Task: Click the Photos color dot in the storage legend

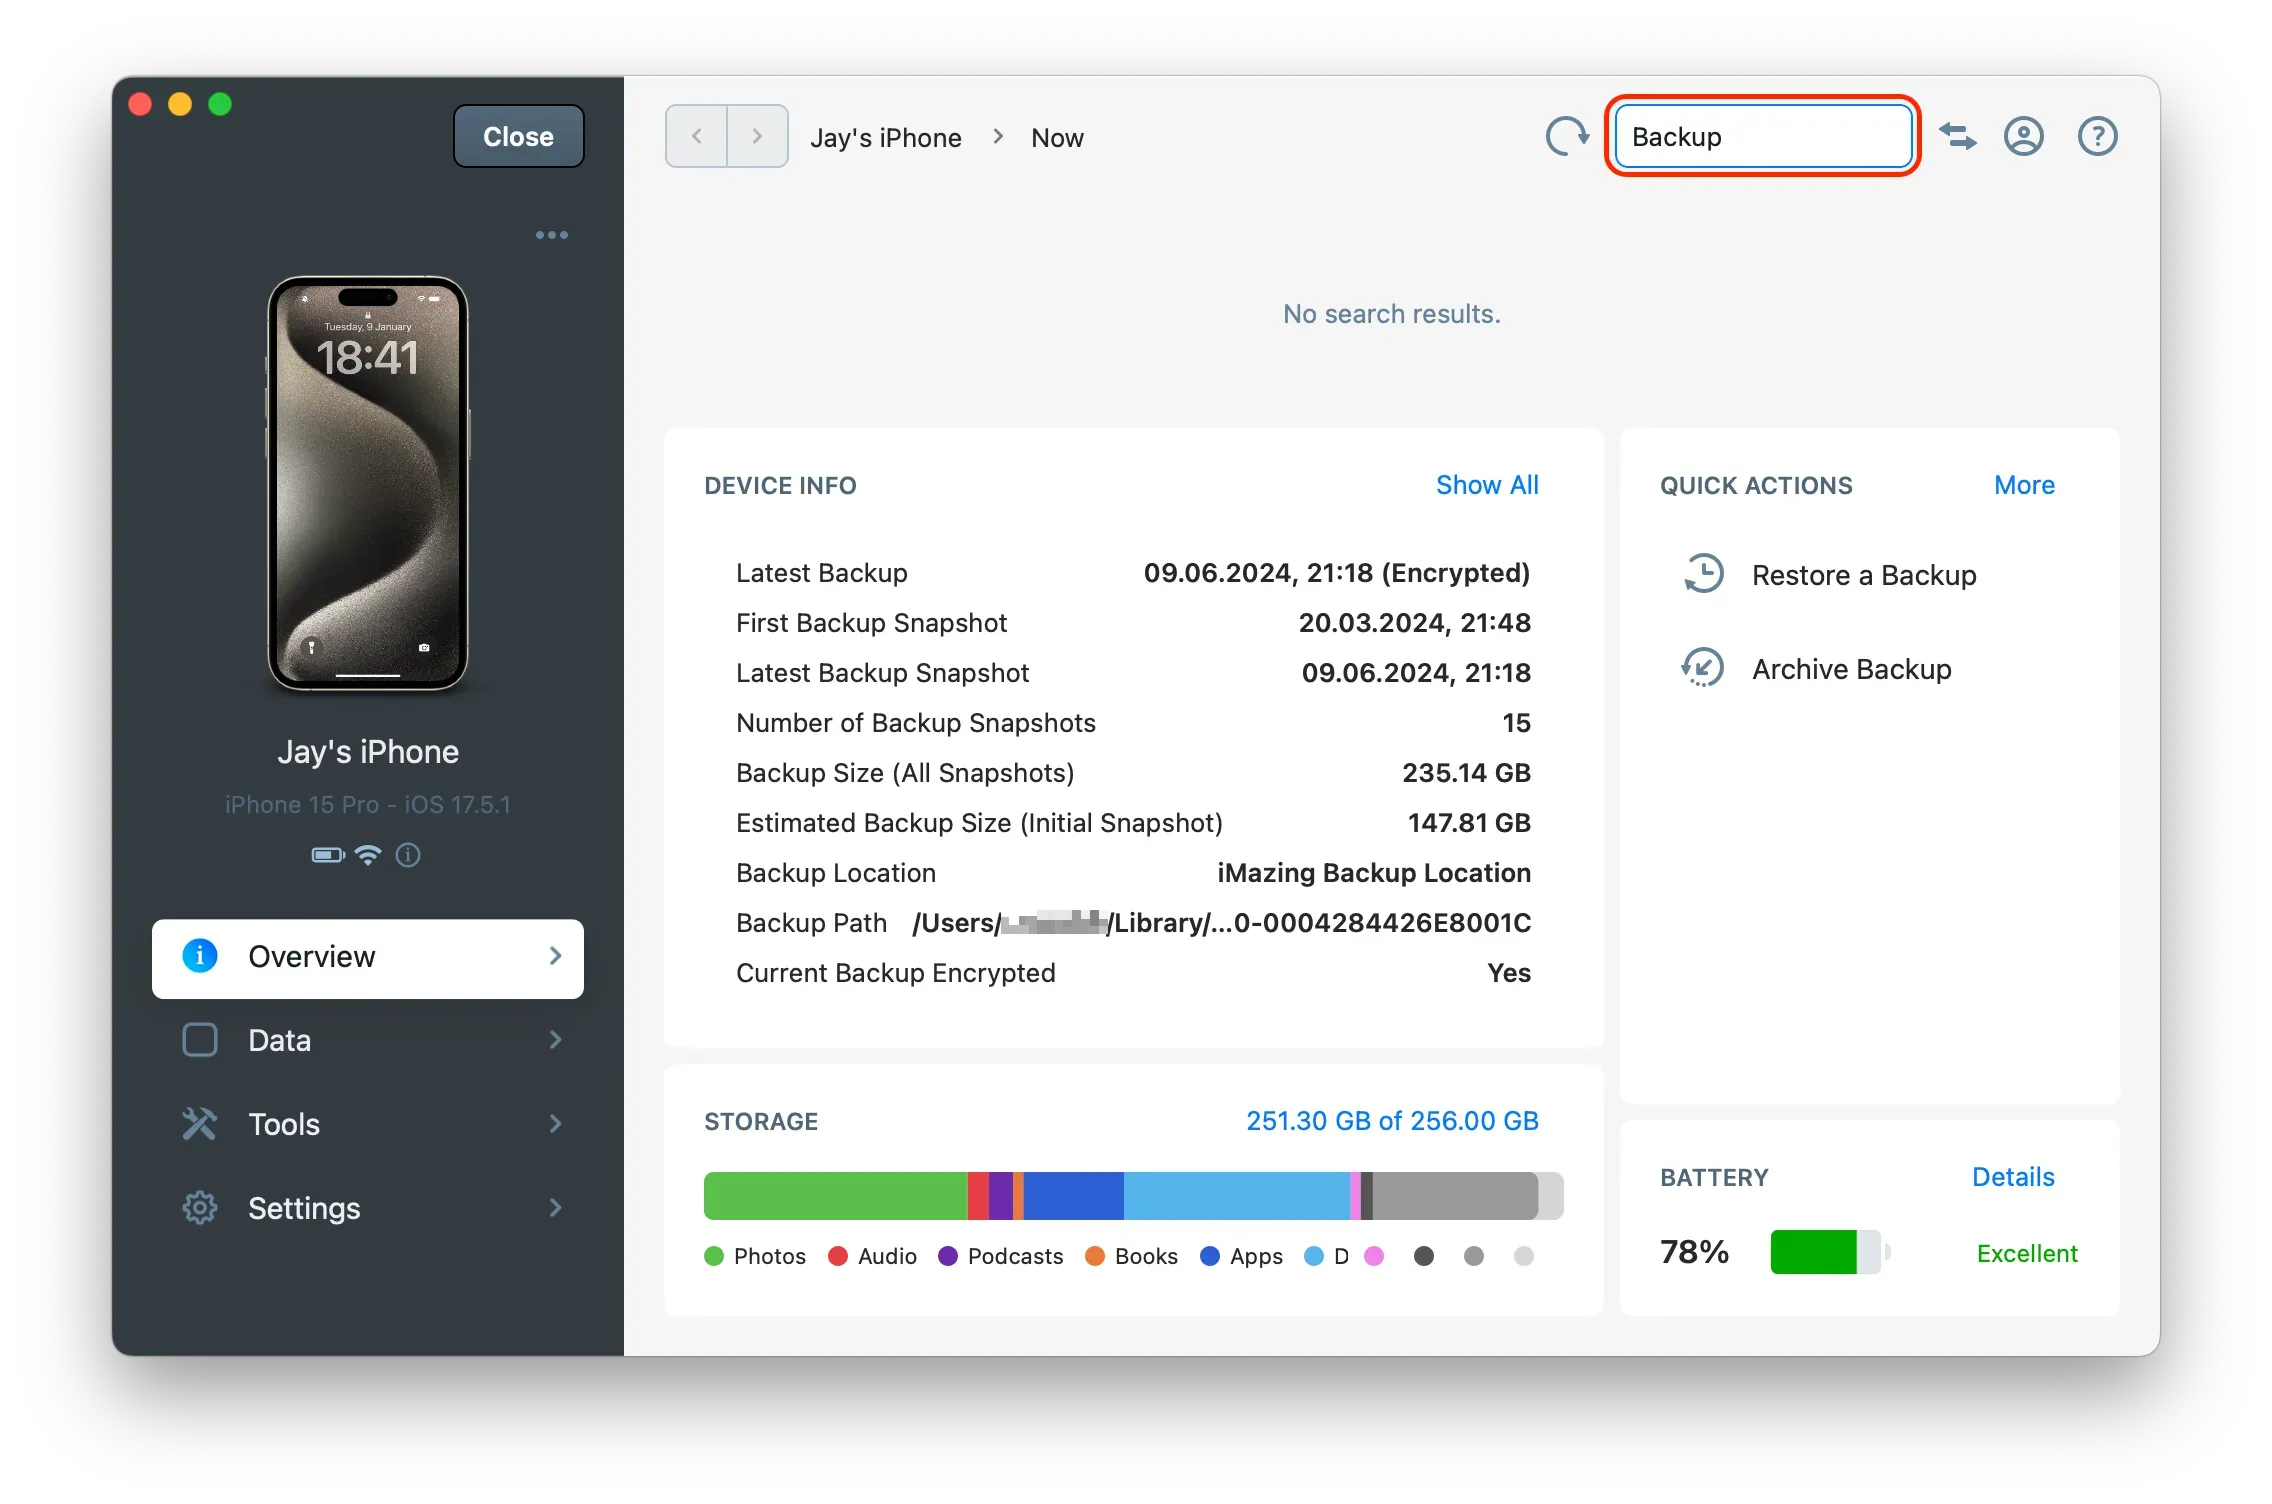Action: pos(714,1256)
